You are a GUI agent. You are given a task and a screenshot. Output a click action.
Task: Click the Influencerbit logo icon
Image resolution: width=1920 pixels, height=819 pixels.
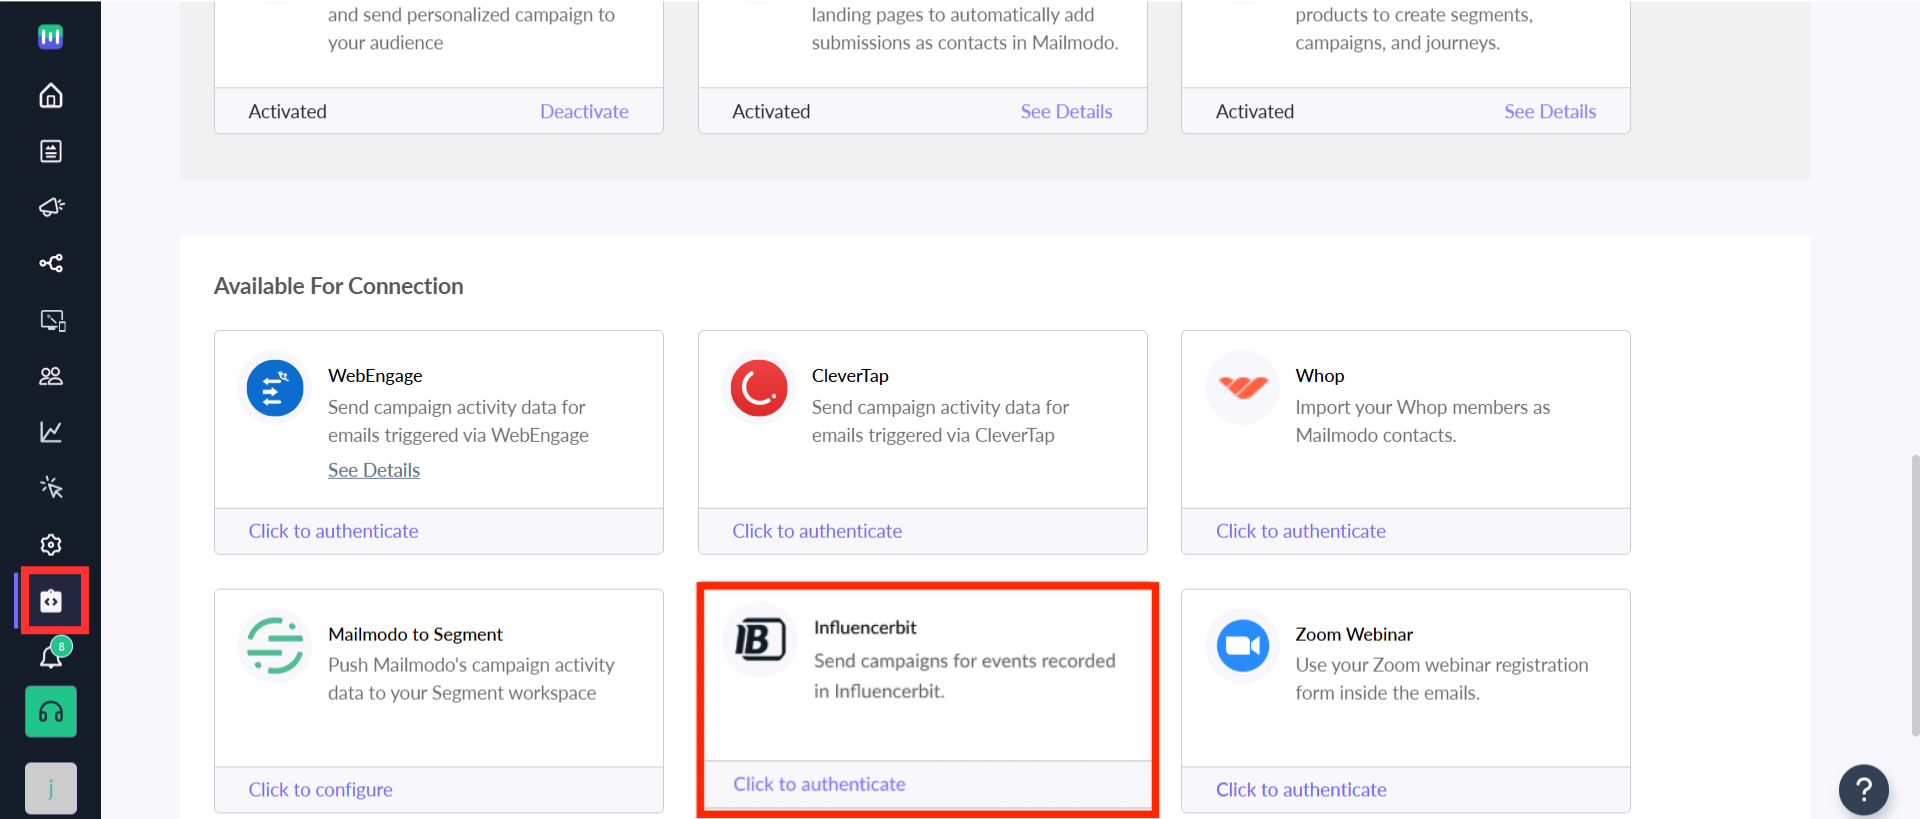click(760, 640)
